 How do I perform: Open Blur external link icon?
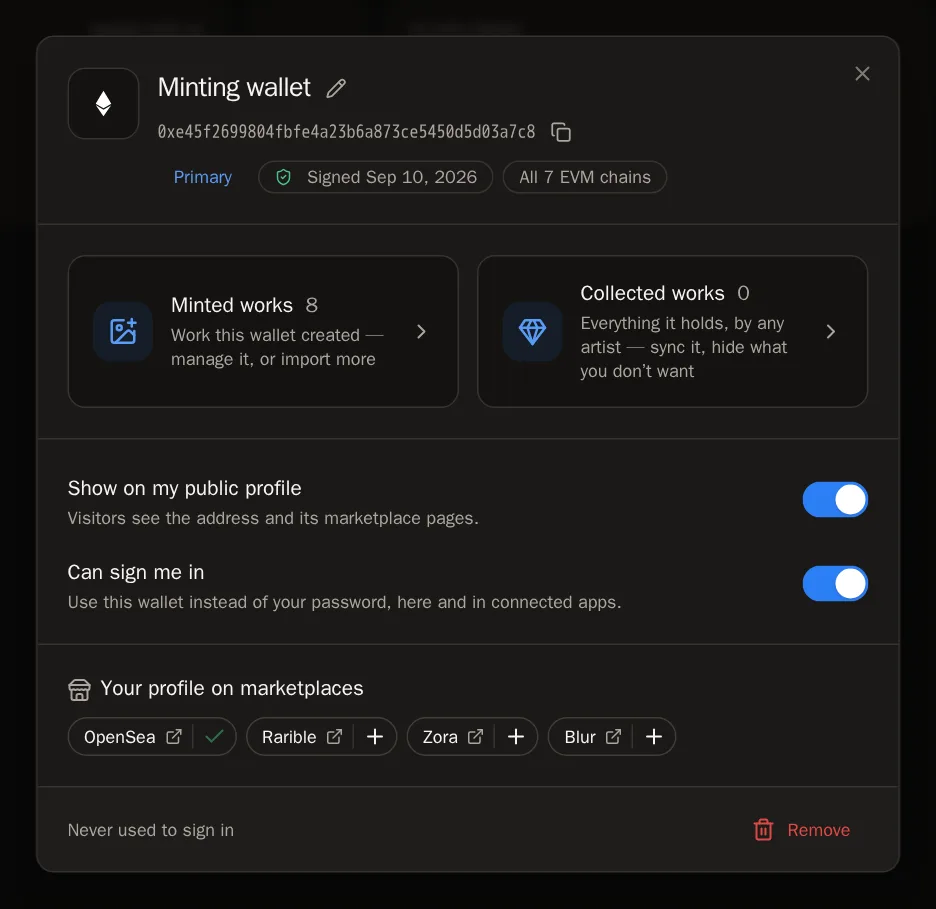coord(613,737)
